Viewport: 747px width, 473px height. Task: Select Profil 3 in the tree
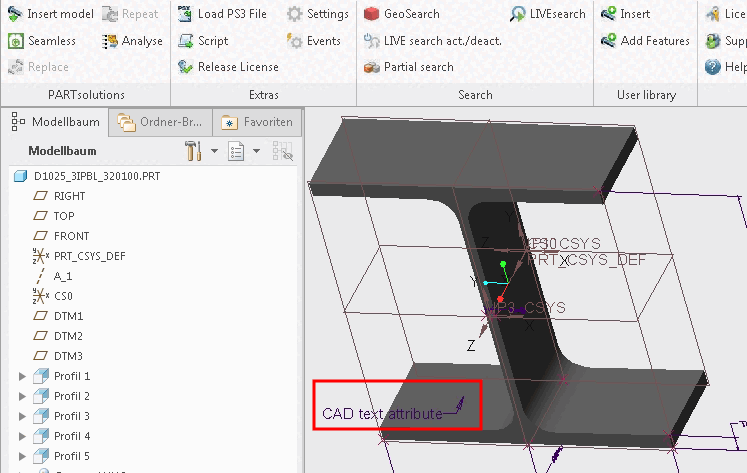(x=72, y=416)
